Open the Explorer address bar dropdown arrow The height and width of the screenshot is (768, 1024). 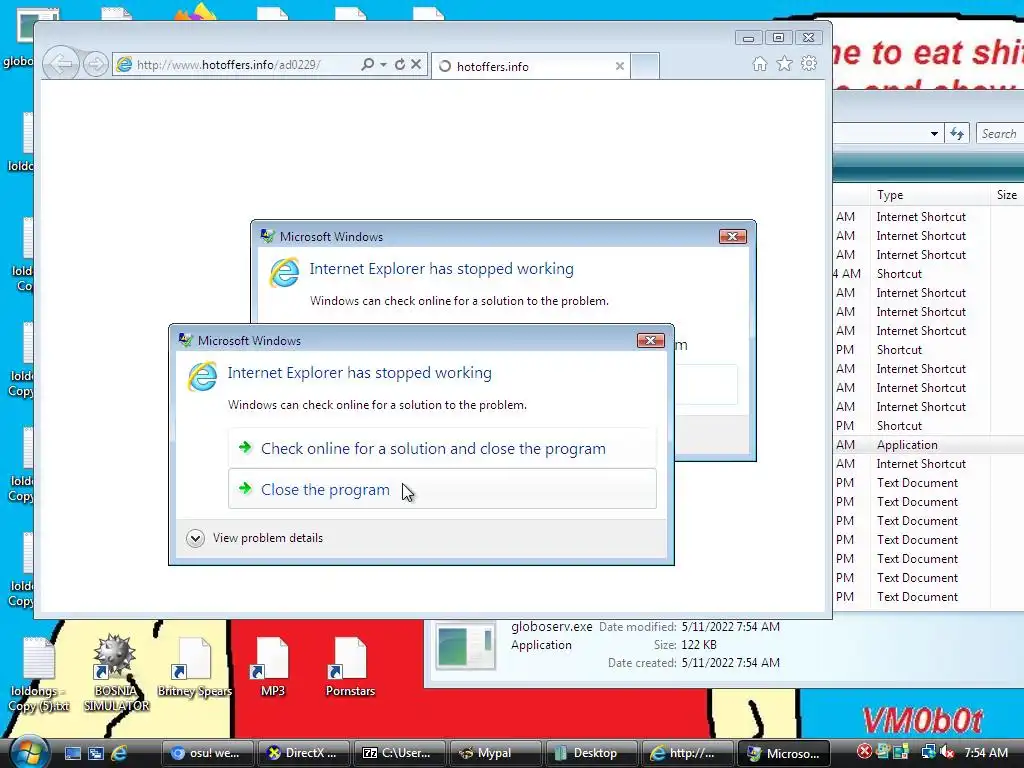coord(935,134)
